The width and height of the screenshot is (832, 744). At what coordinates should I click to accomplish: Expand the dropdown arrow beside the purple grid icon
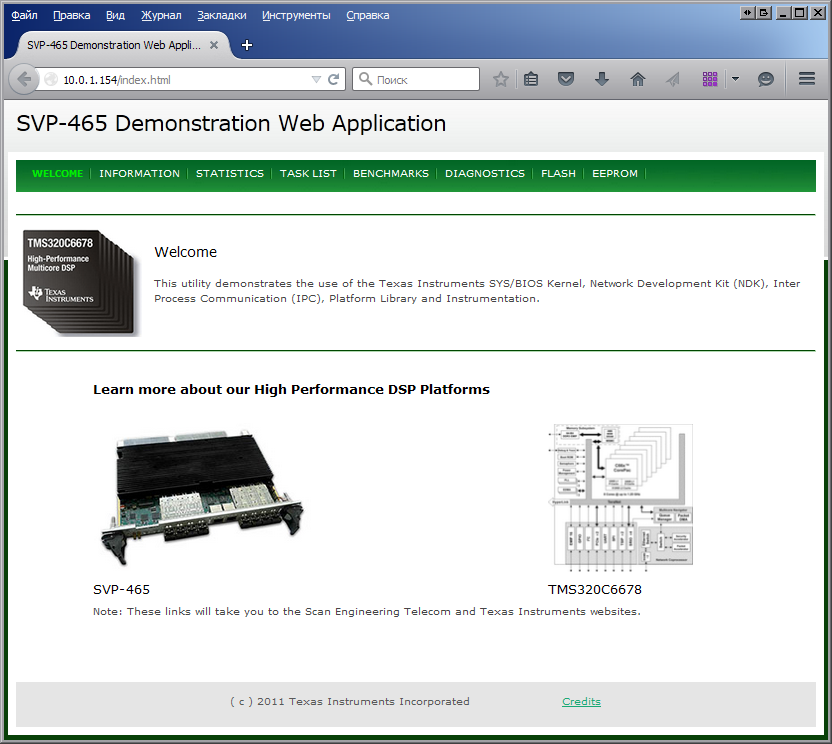click(x=735, y=79)
